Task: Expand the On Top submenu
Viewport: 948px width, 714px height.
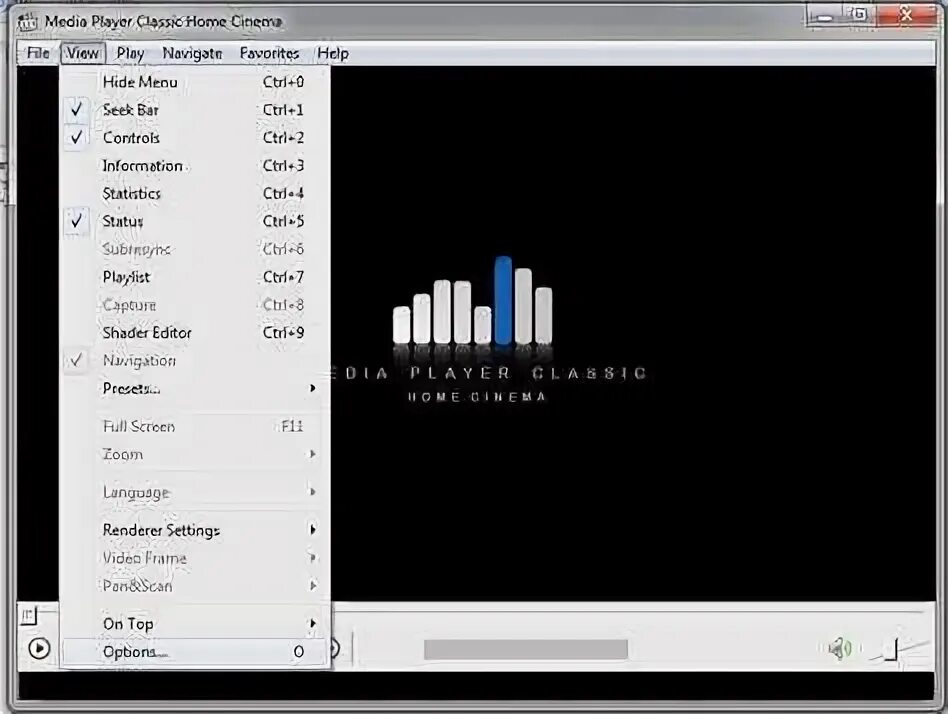Action: click(195, 624)
